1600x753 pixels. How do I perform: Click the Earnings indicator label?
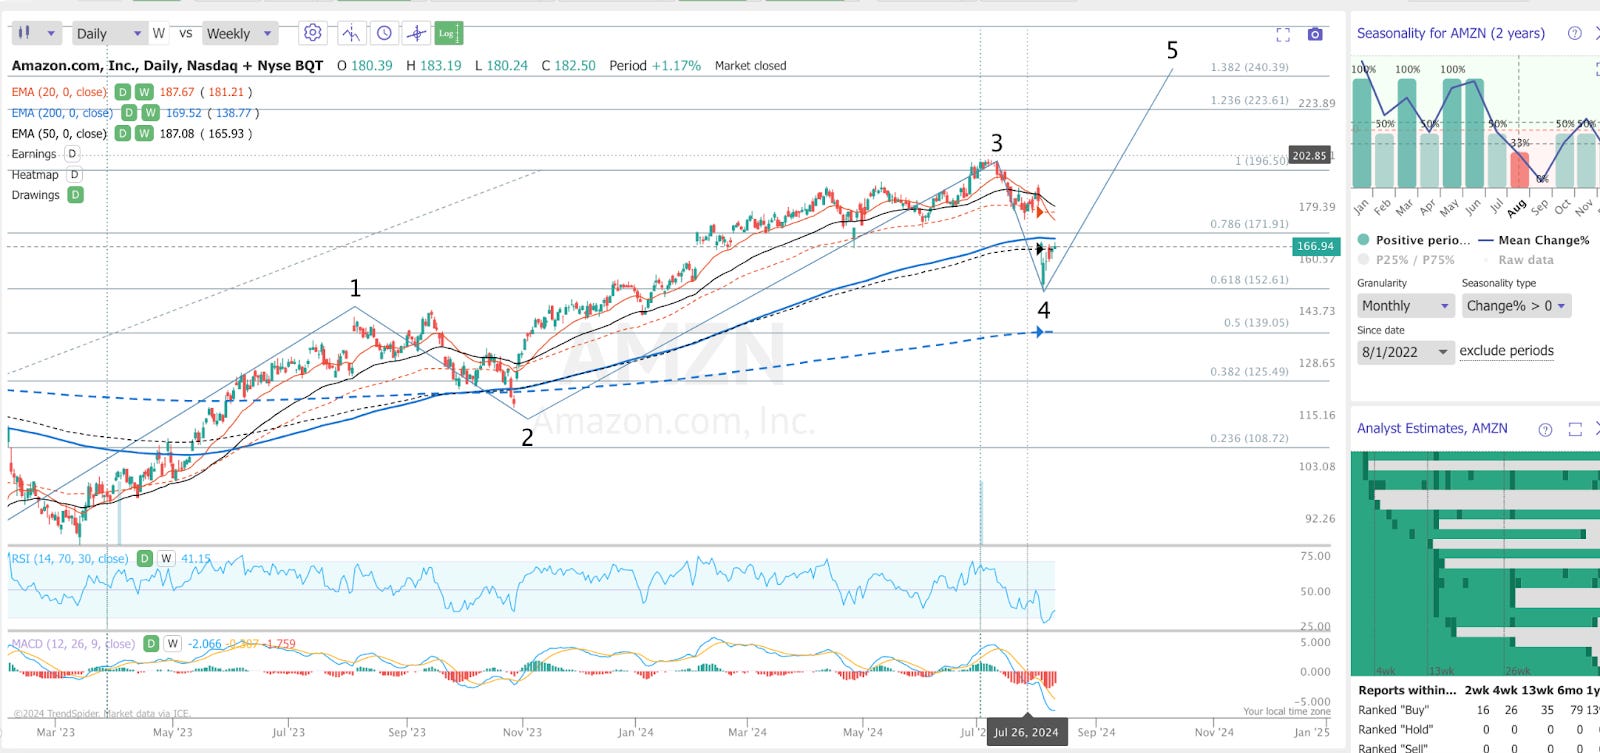[34, 154]
